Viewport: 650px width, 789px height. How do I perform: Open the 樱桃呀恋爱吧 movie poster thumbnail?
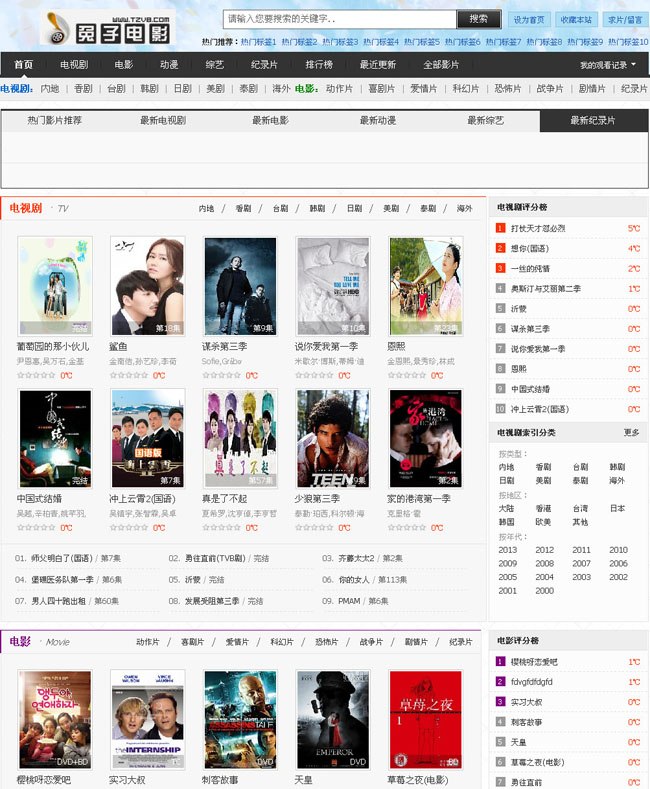point(55,720)
